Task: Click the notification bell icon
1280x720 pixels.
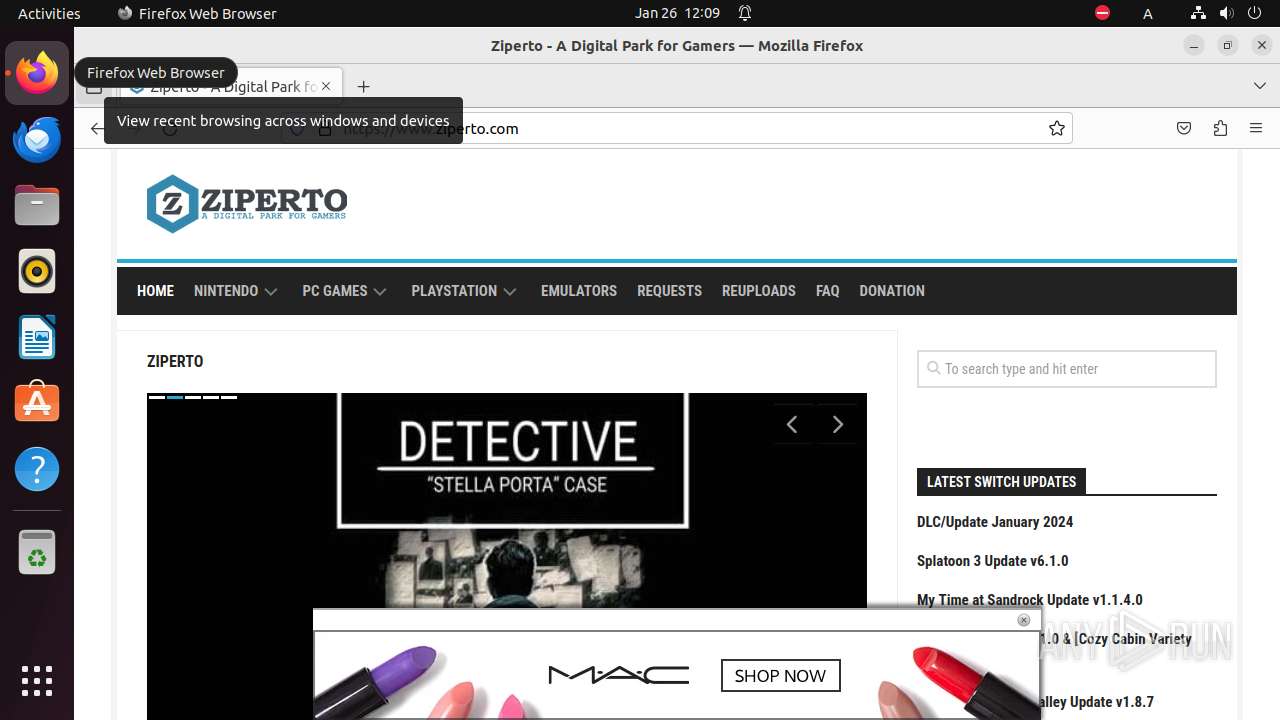Action: 745,13
